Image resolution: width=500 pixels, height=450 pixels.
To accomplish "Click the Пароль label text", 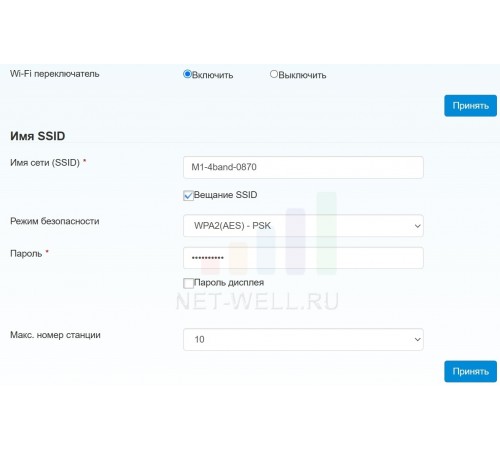I will 26,254.
